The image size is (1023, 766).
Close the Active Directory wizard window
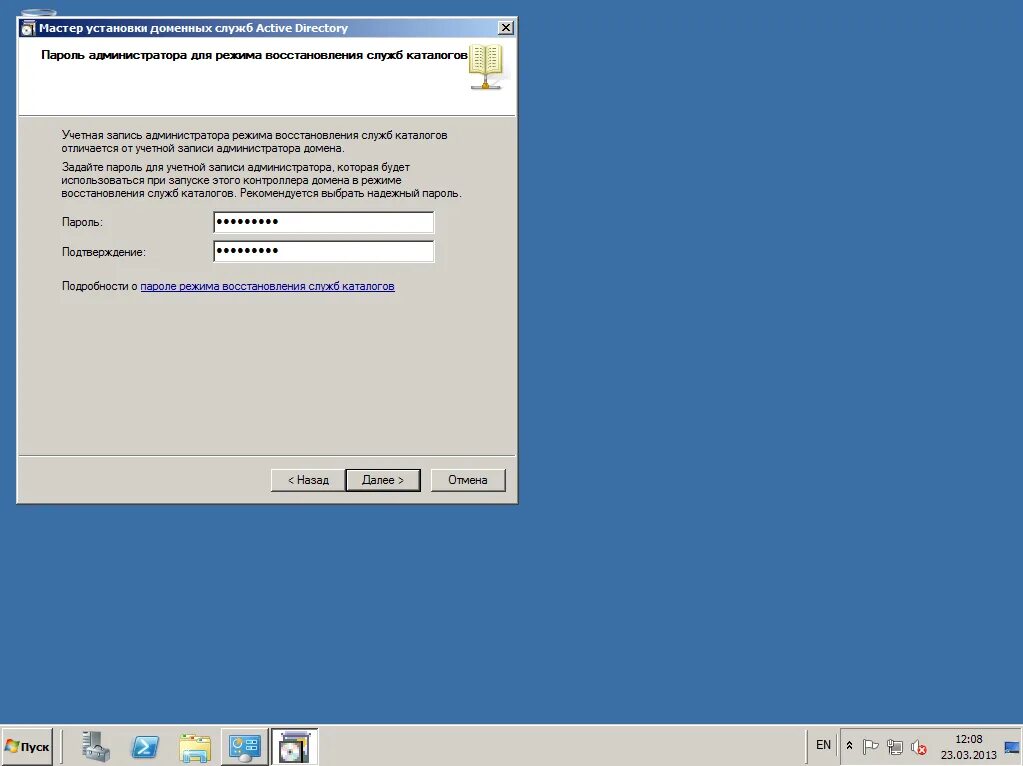[505, 27]
